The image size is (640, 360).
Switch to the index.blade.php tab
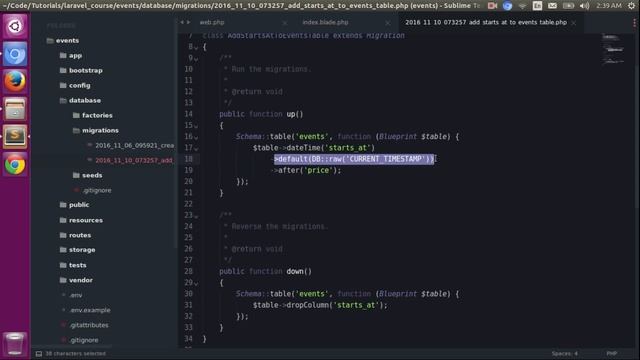click(325, 22)
